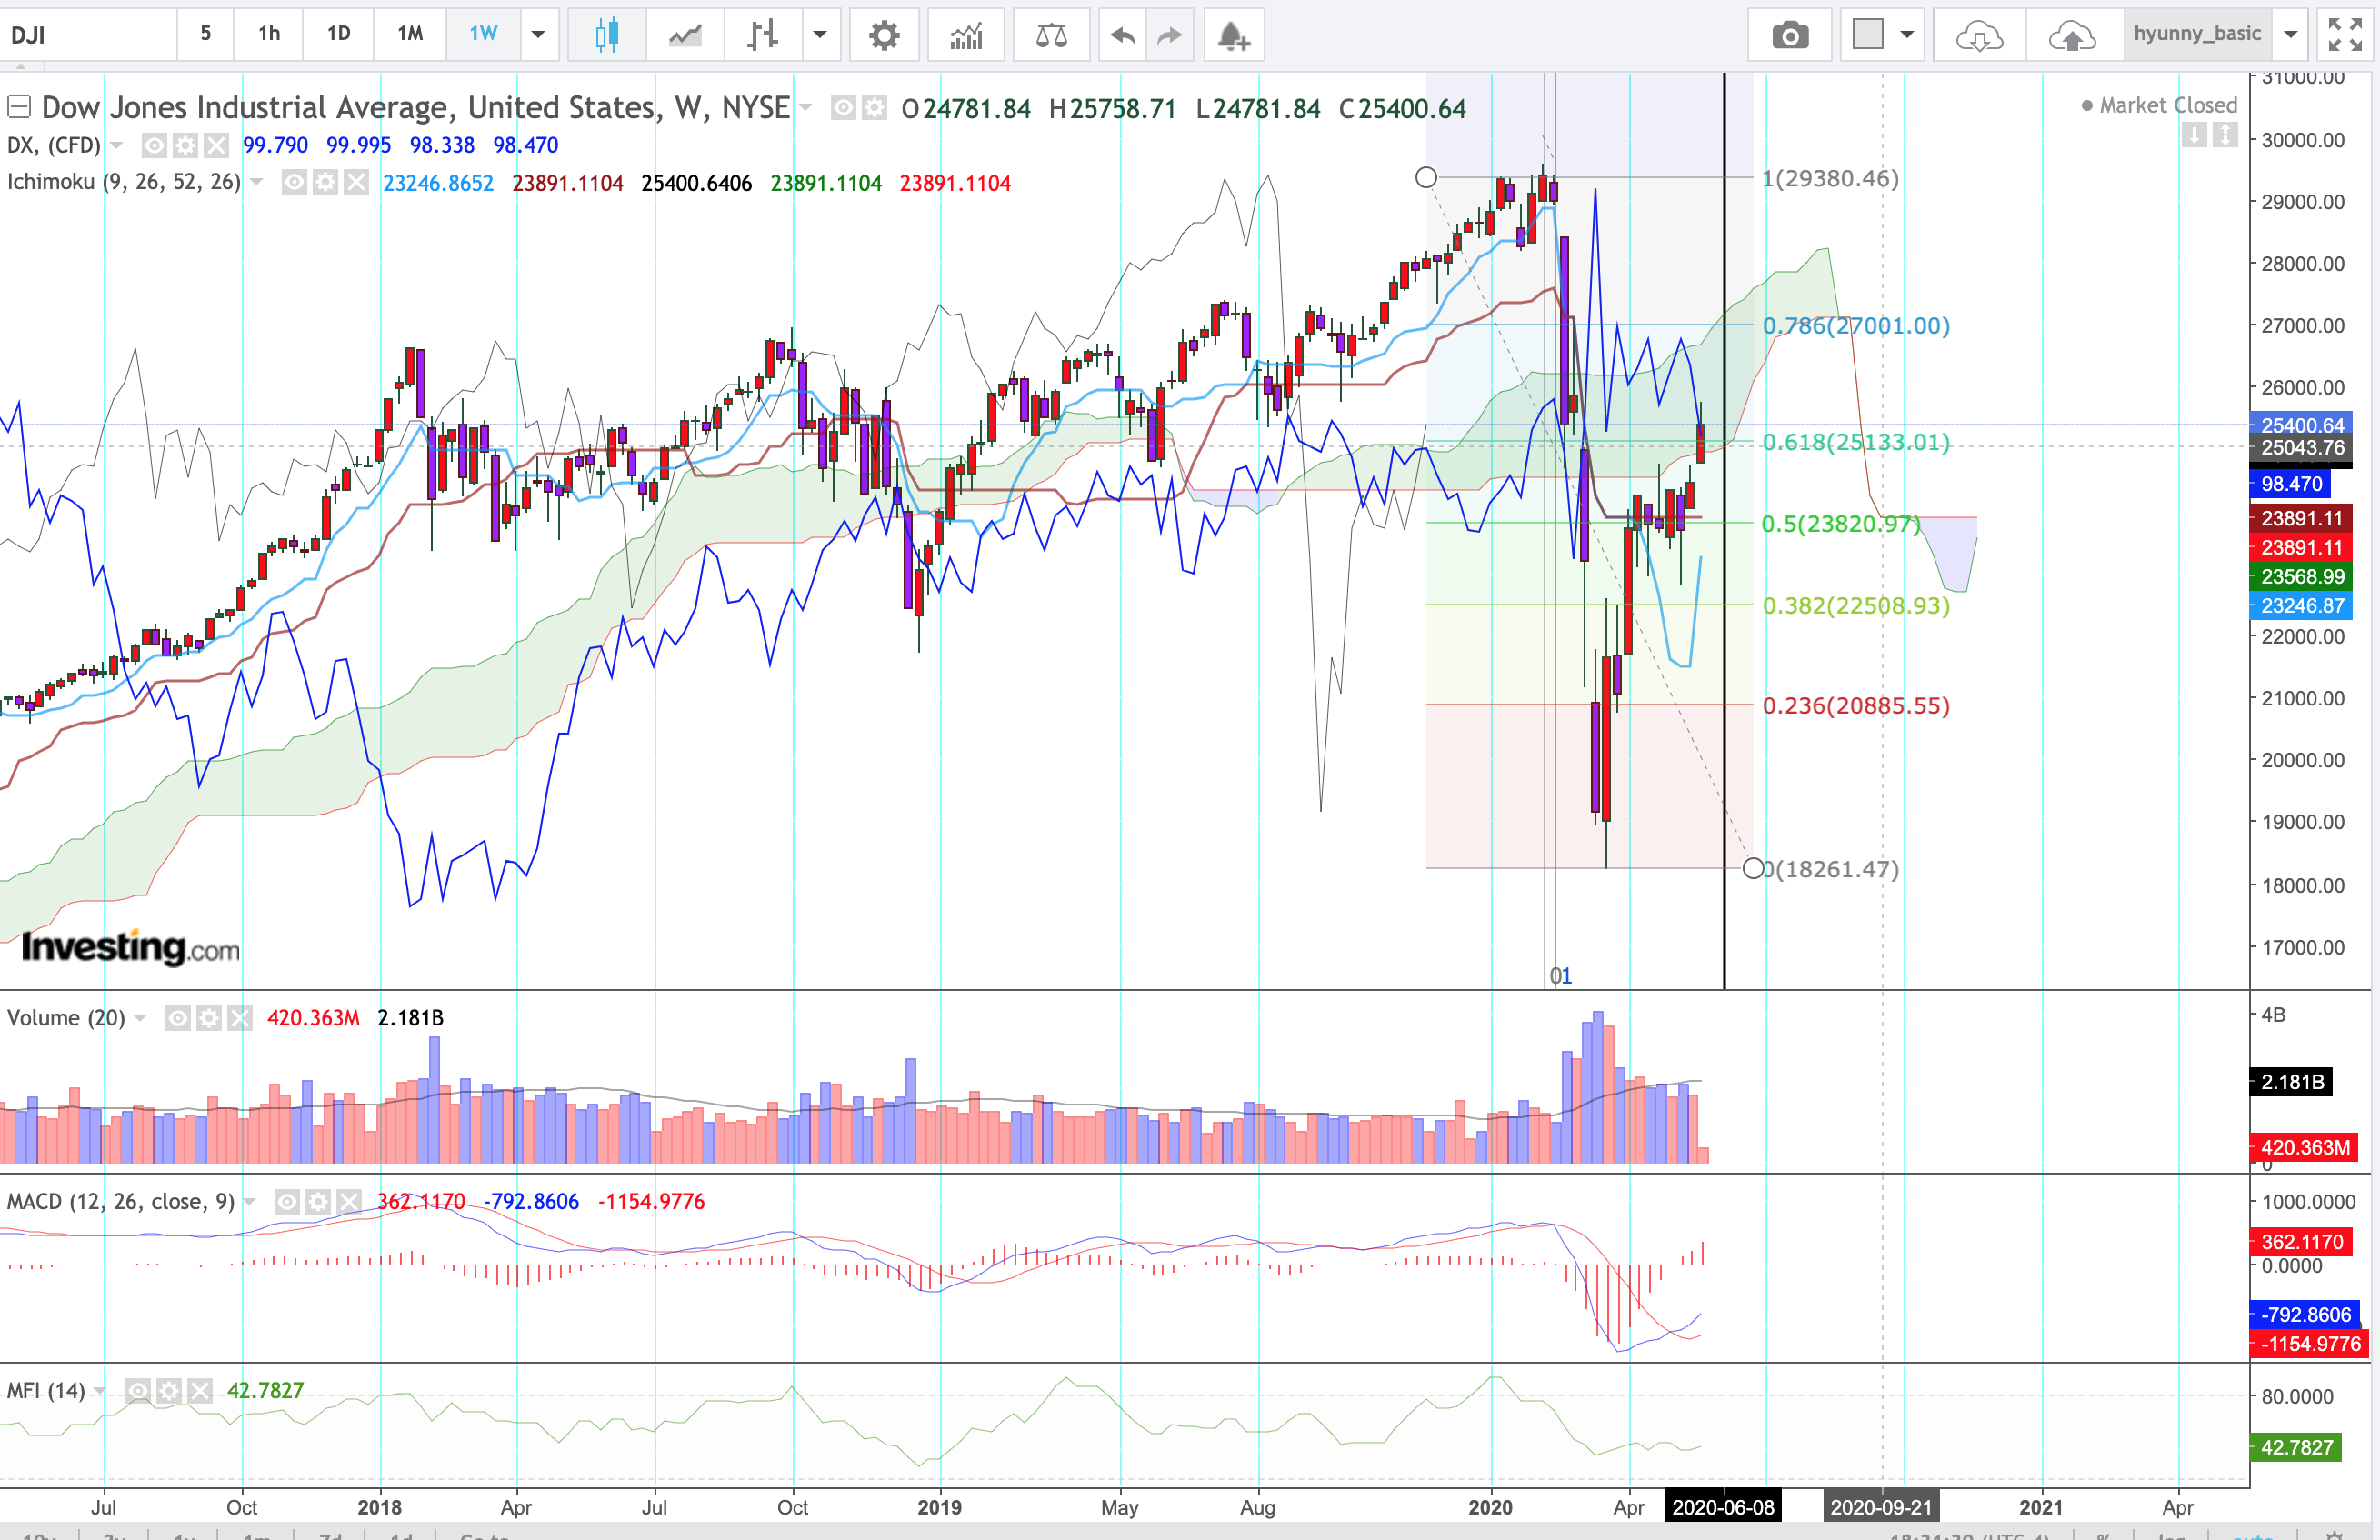The image size is (2380, 1540).
Task: Open timeframe interval dropdown arrow
Action: pyautogui.click(x=538, y=34)
